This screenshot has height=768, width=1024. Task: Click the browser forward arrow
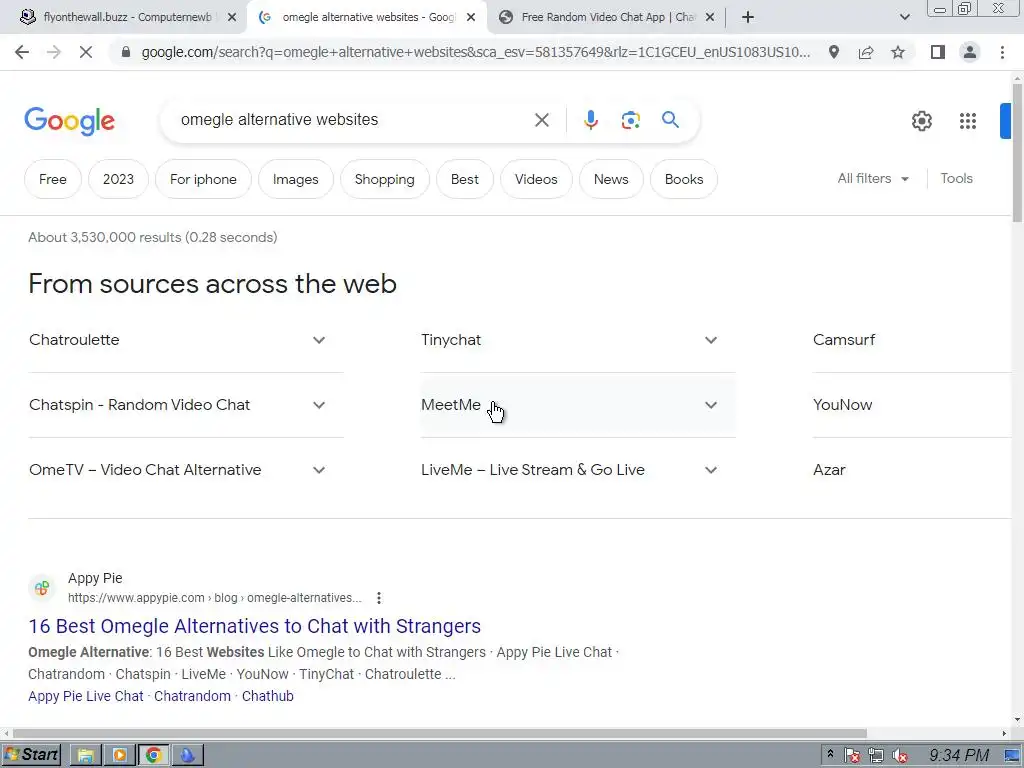(x=54, y=52)
